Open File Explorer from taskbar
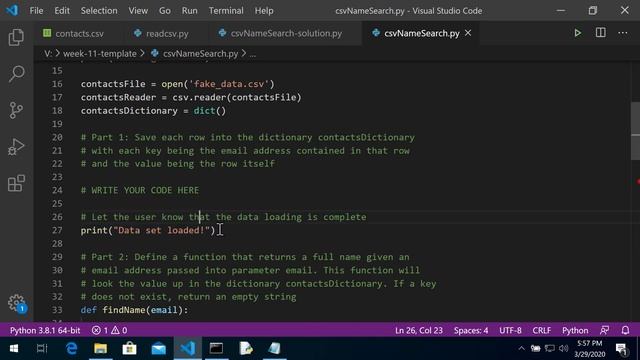This screenshot has width=640, height=360. click(100, 349)
